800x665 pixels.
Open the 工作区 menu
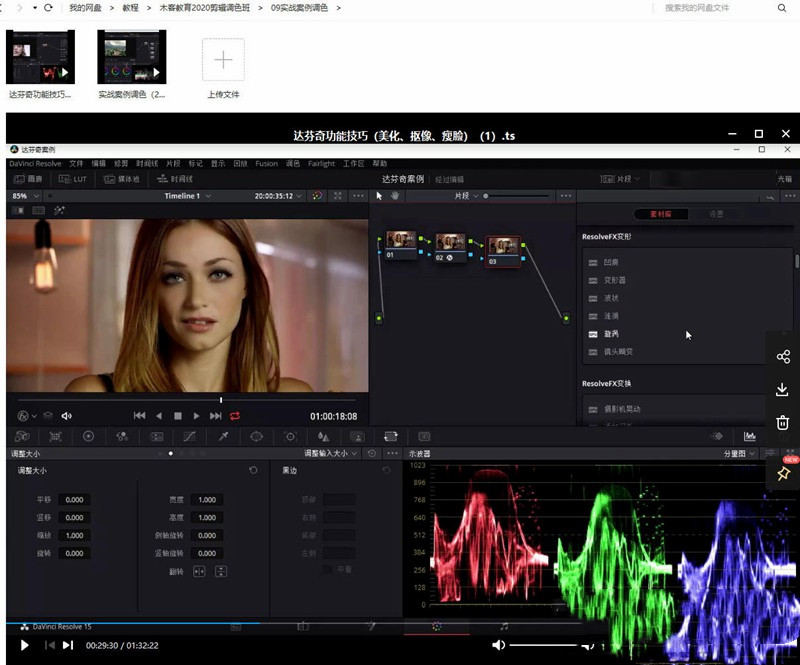click(354, 163)
